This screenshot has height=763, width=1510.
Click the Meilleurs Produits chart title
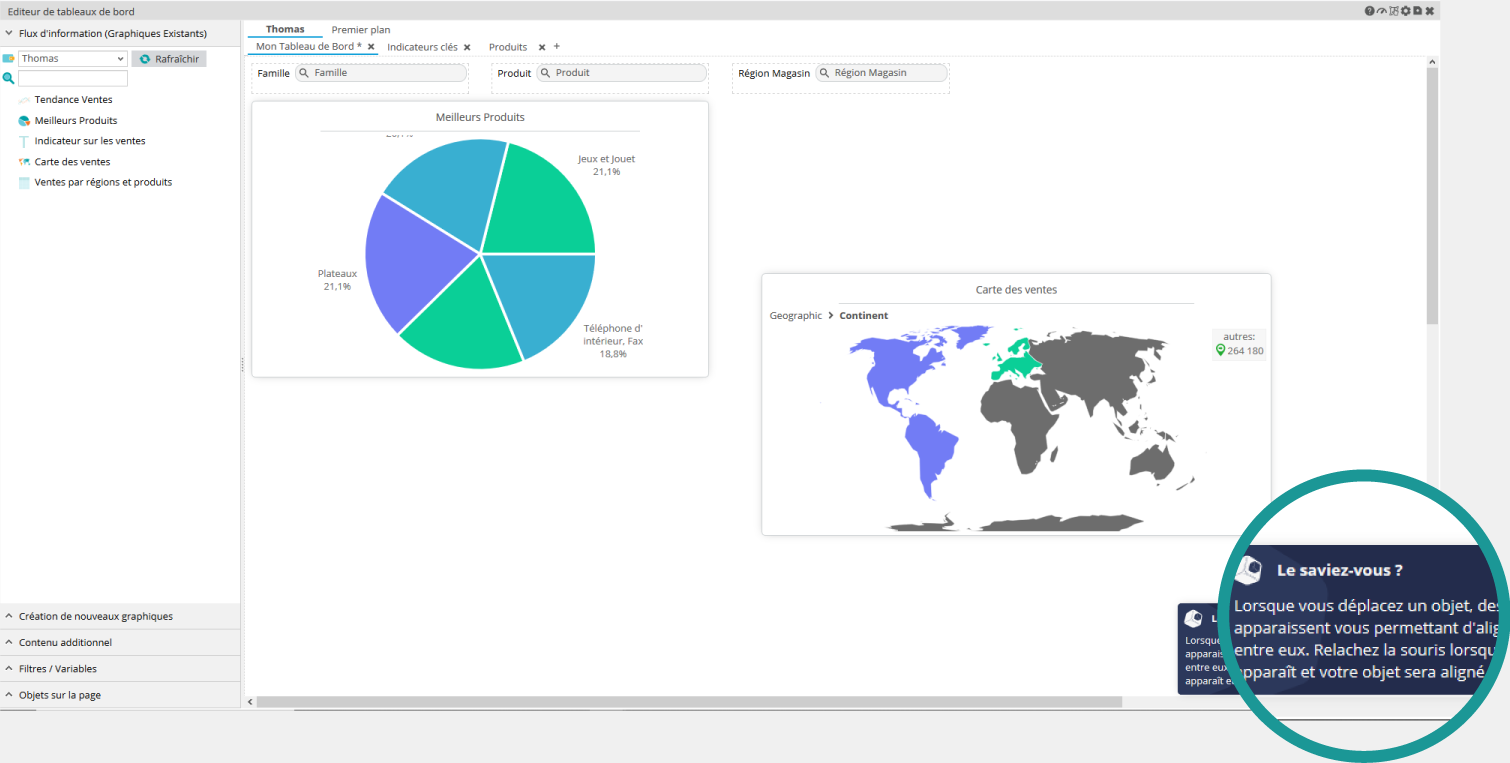[x=480, y=117]
